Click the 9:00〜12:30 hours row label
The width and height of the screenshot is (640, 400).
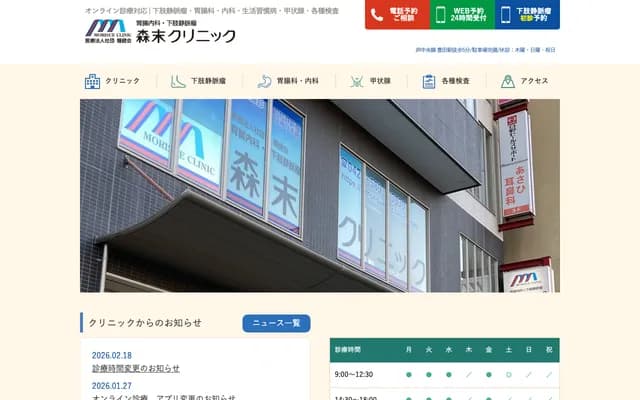(353, 375)
